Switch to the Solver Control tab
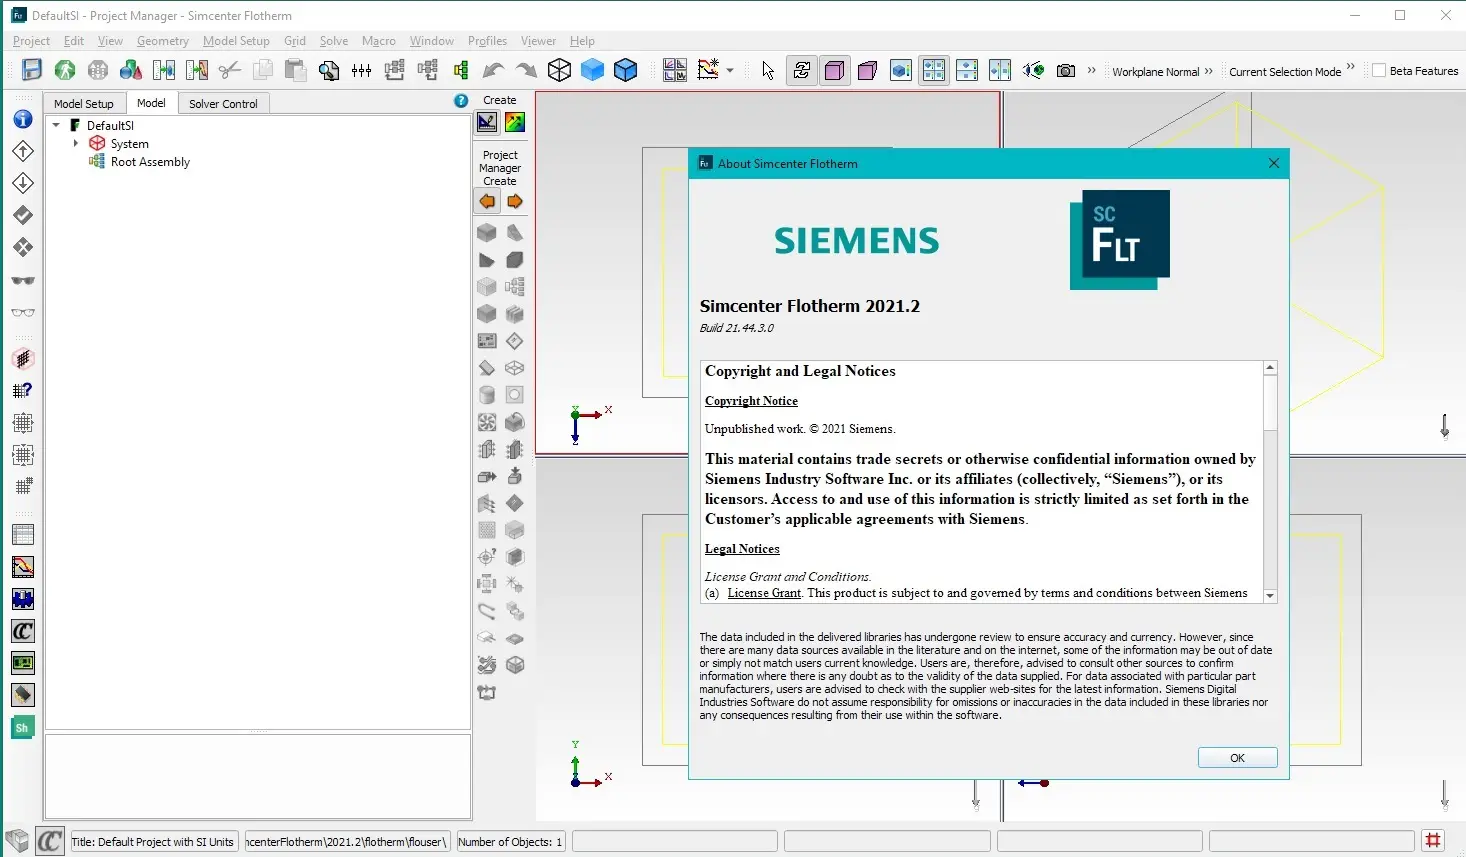The width and height of the screenshot is (1466, 857). tap(223, 103)
